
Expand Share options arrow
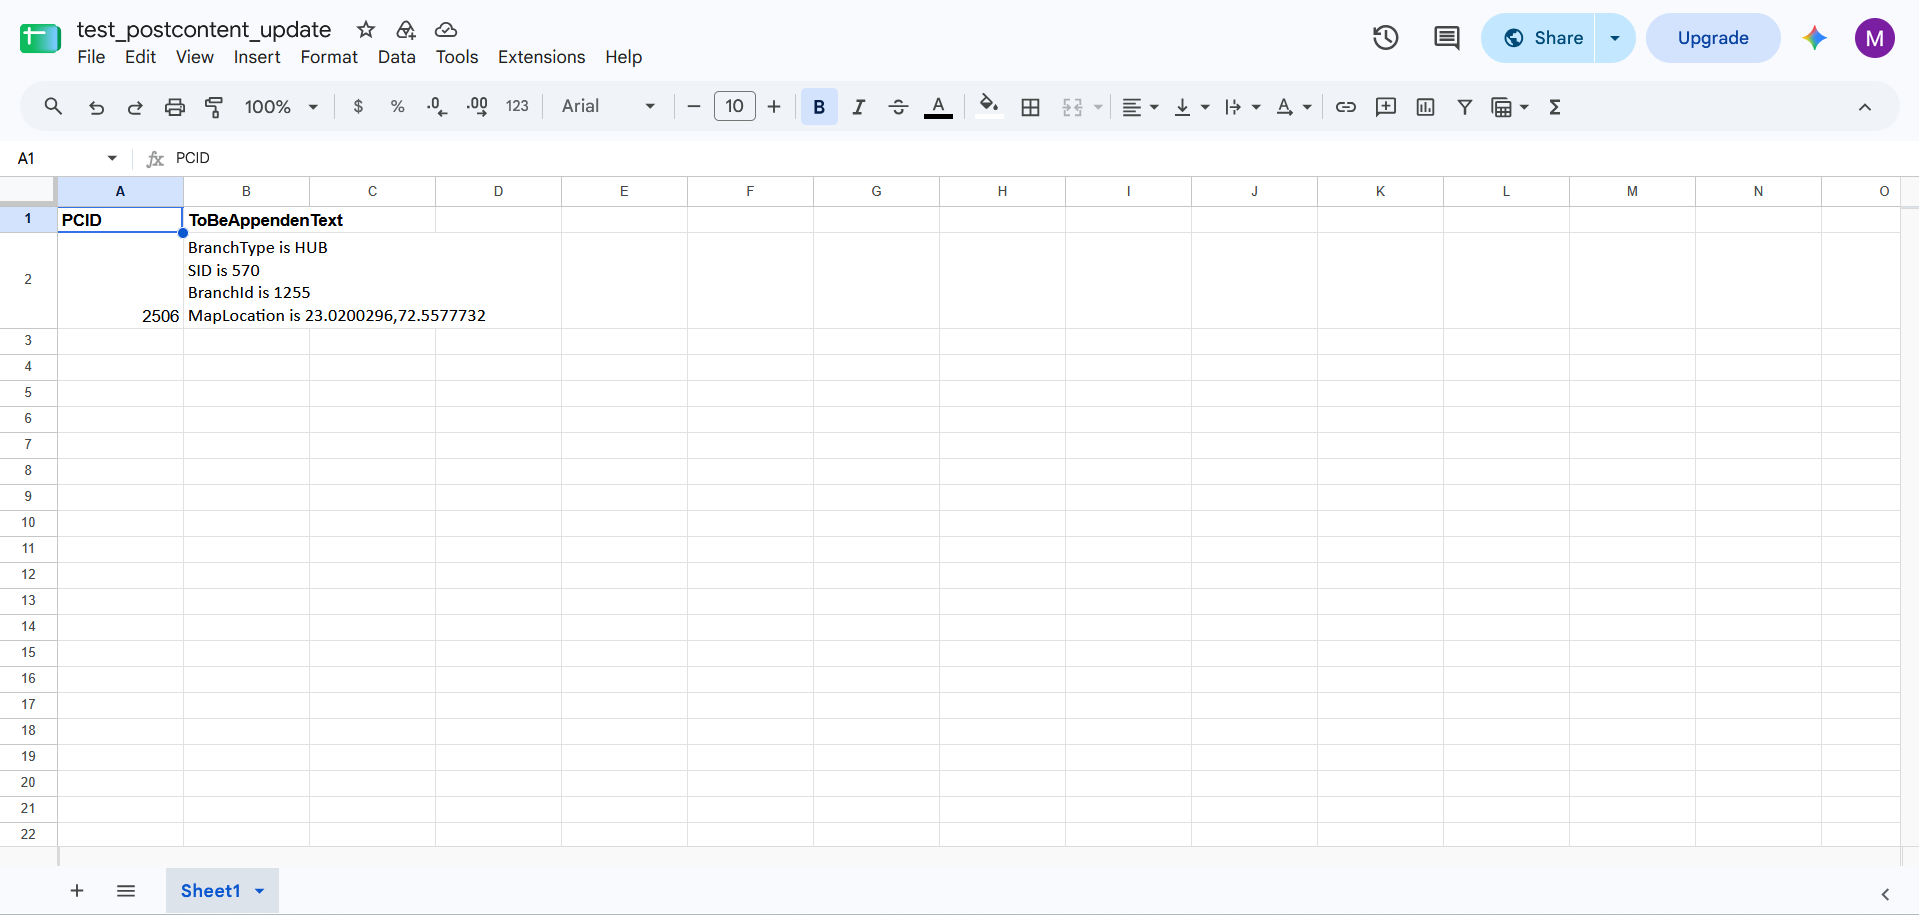[1615, 38]
